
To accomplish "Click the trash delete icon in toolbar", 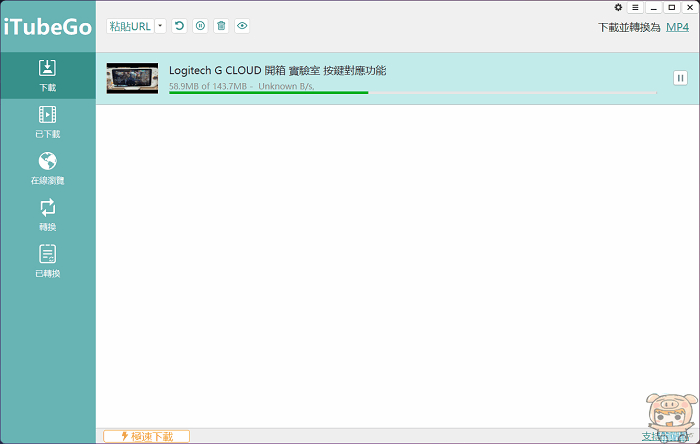I will (x=221, y=26).
